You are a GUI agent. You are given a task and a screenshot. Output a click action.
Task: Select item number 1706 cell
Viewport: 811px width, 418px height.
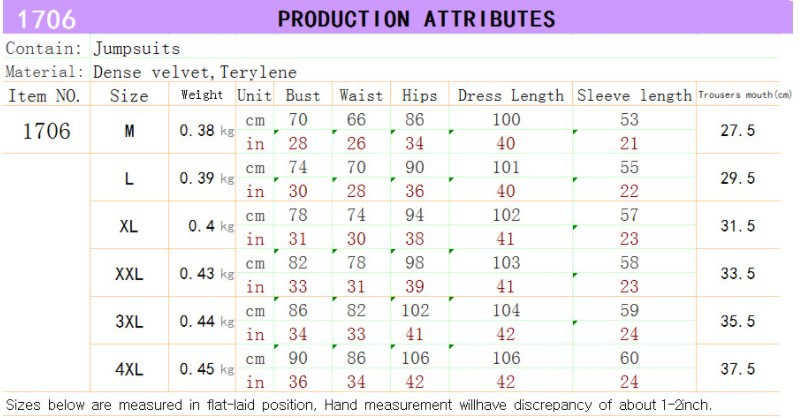click(47, 131)
